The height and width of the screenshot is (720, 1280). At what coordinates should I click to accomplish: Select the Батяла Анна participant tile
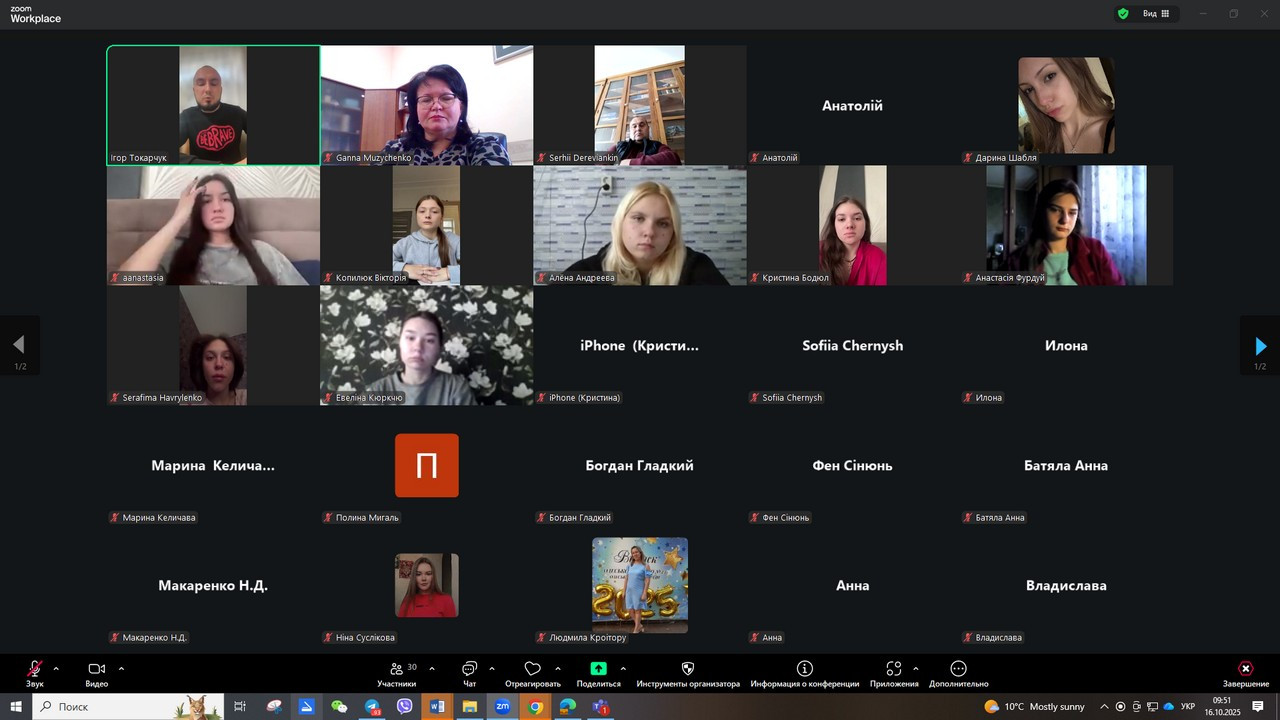pyautogui.click(x=1066, y=465)
